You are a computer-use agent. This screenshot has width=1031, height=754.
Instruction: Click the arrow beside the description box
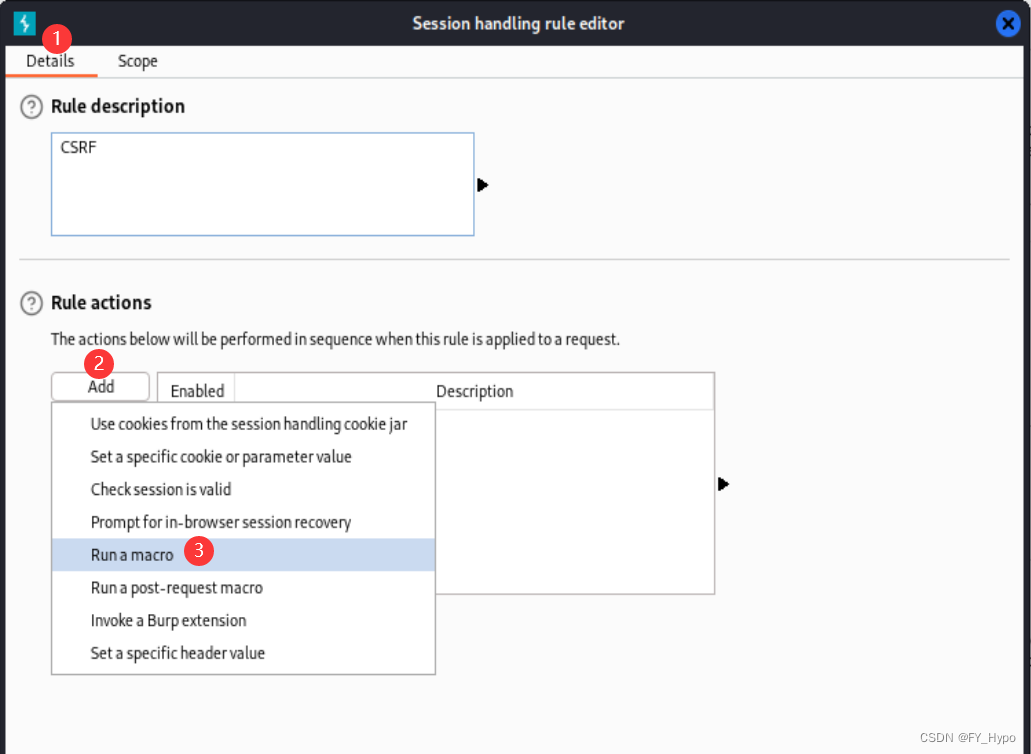(x=483, y=185)
